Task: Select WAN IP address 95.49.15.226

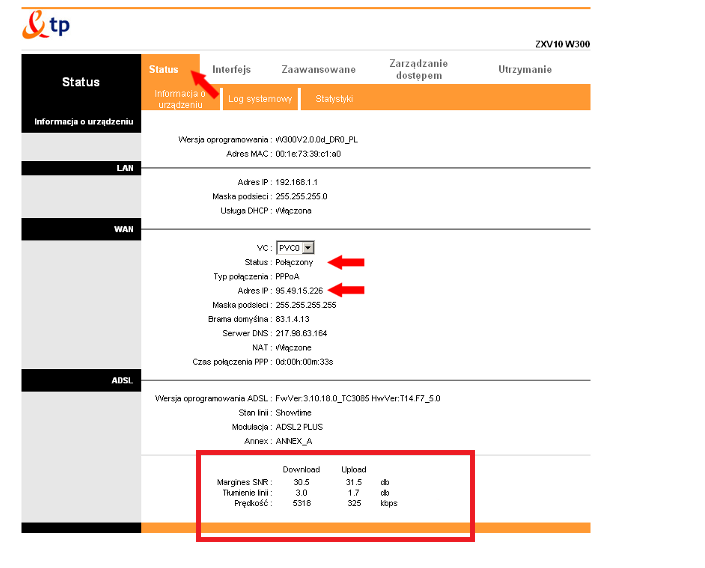Action: point(299,291)
